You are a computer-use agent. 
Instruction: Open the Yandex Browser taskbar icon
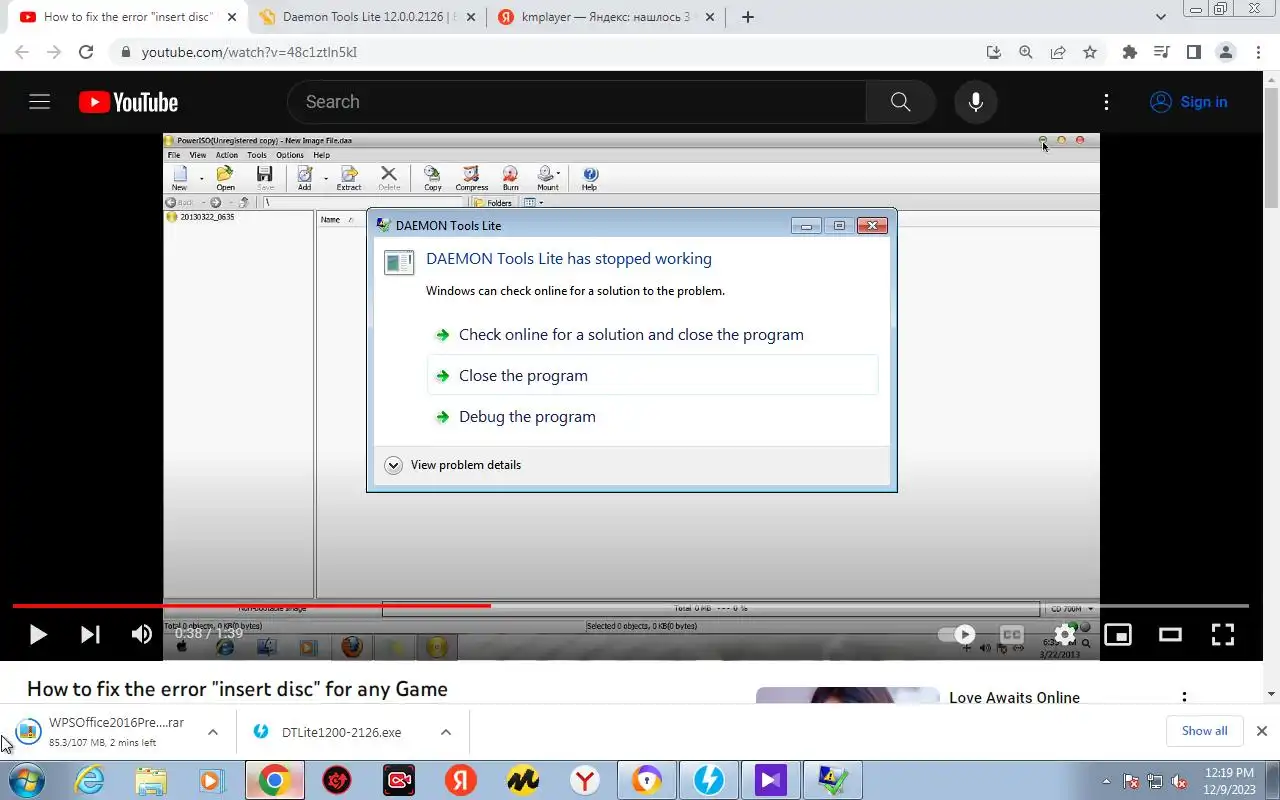click(585, 780)
